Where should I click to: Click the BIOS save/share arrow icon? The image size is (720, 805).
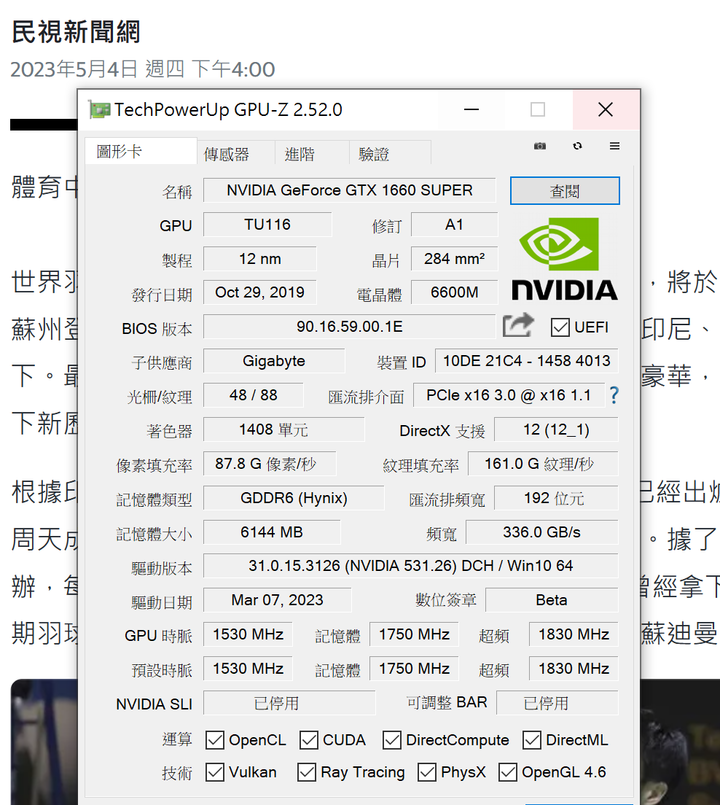pyautogui.click(x=518, y=325)
